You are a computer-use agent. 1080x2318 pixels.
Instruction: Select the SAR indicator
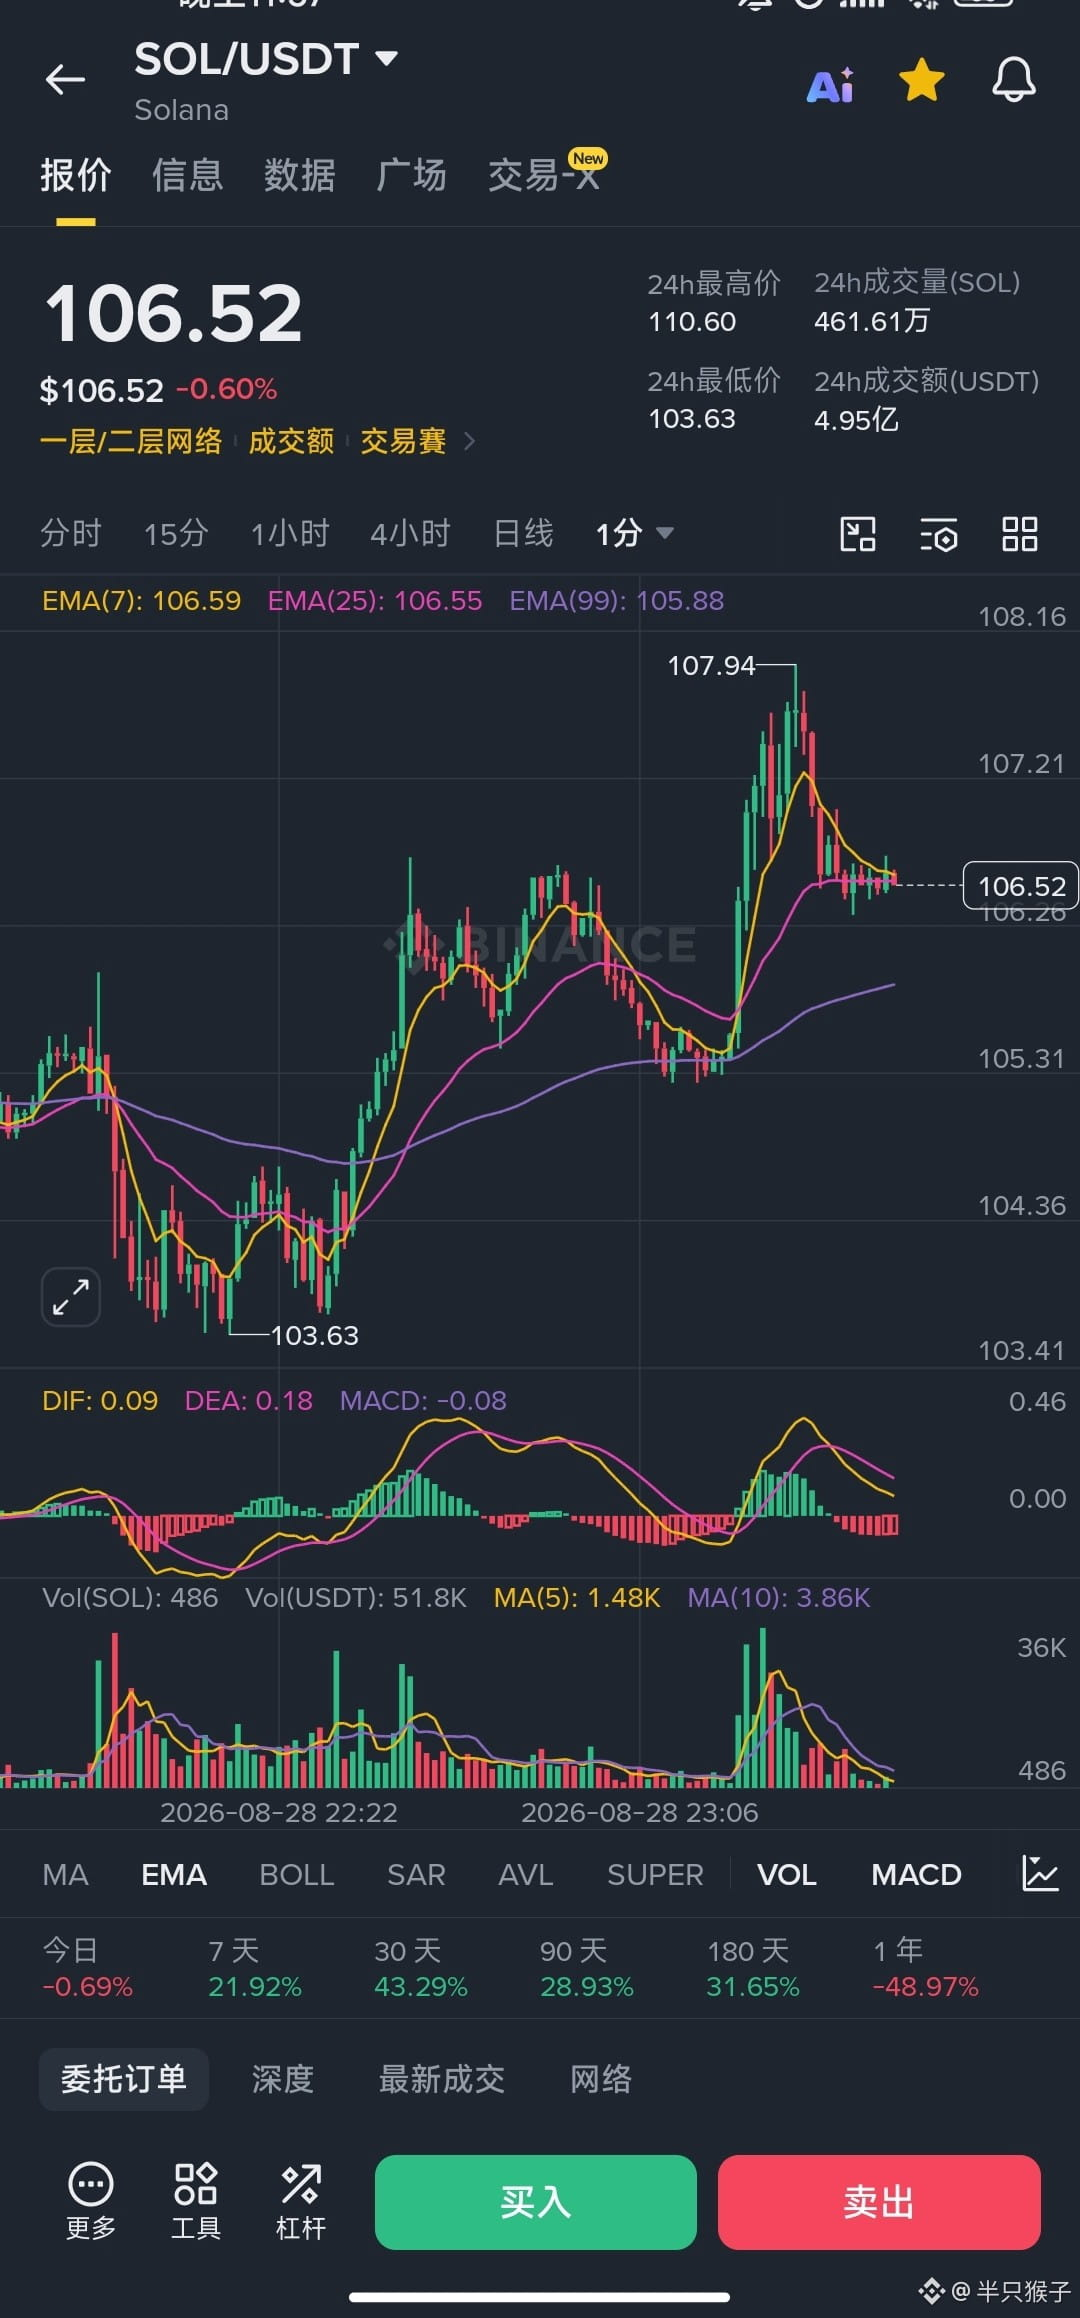click(416, 1874)
